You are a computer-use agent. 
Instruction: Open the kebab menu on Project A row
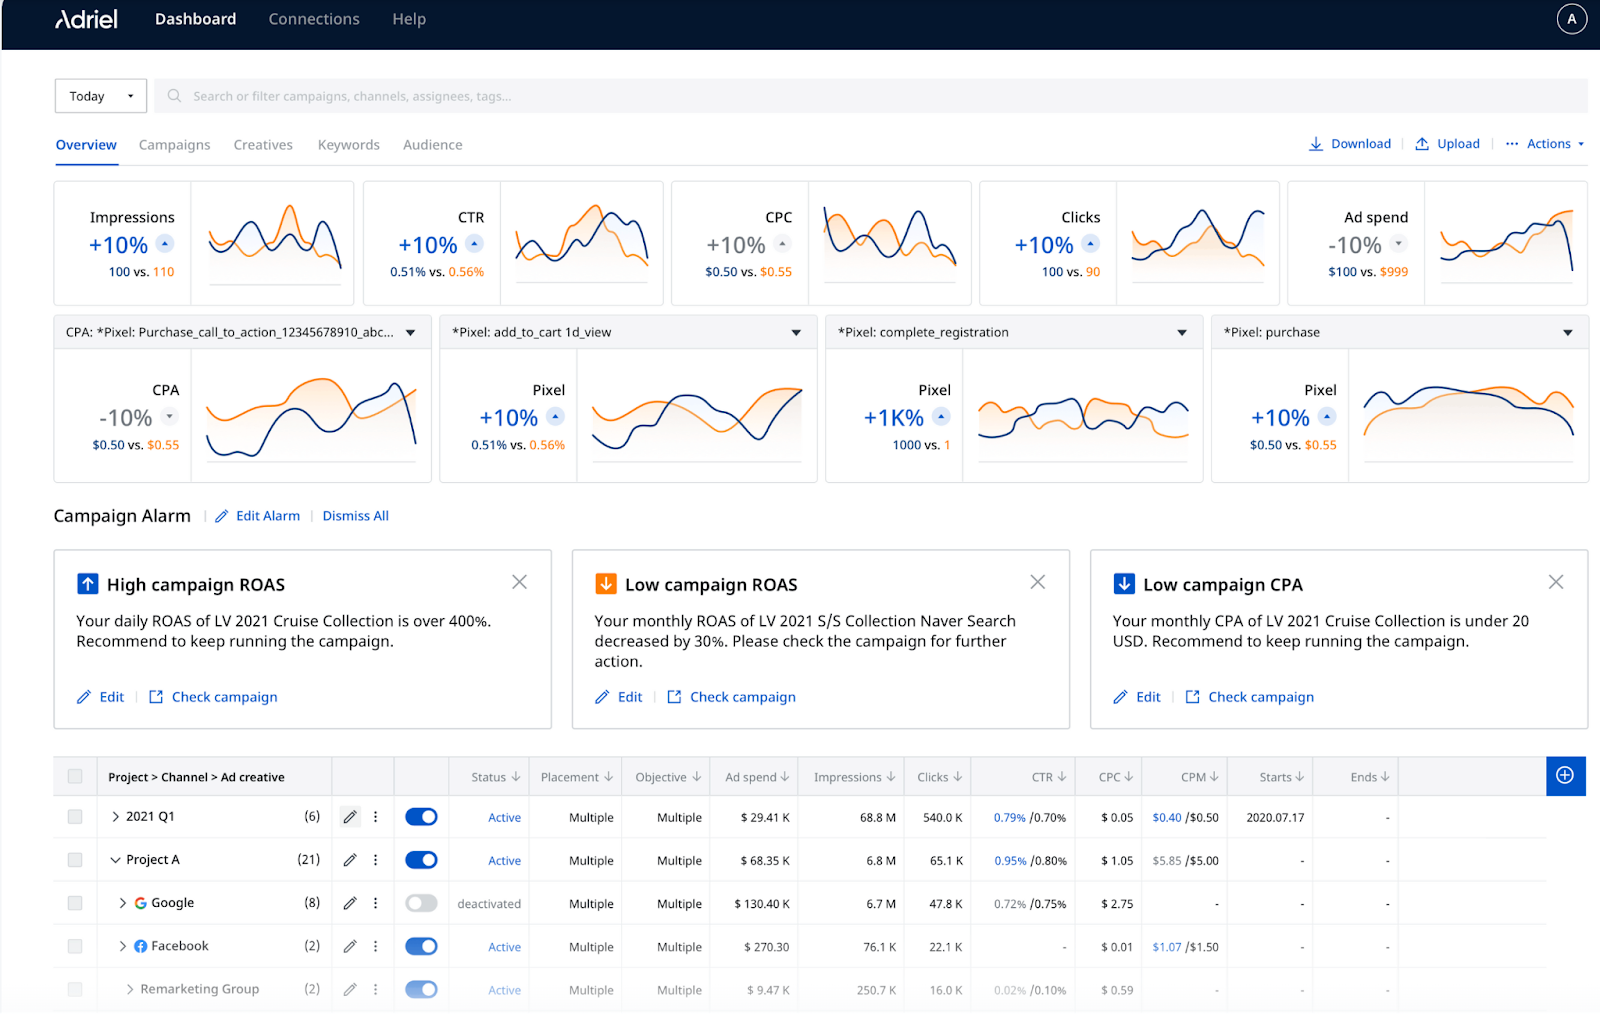point(375,859)
